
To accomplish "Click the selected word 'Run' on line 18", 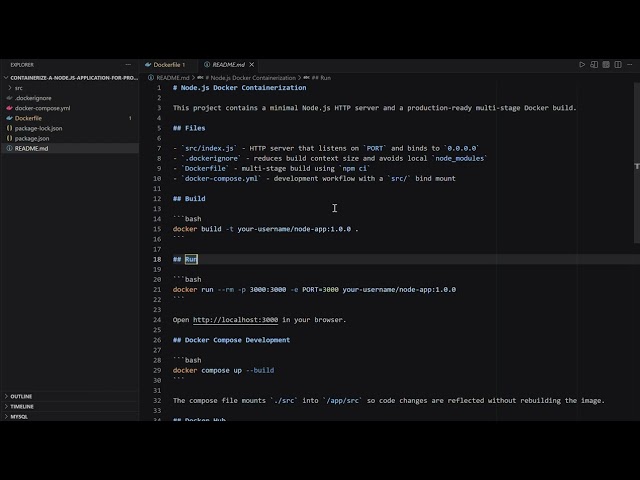I will point(191,259).
